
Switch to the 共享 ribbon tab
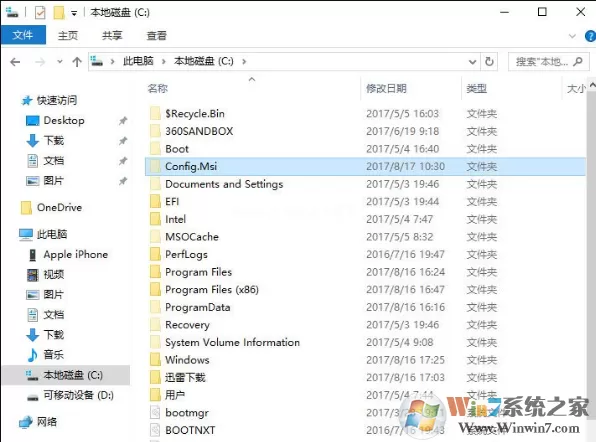coord(112,35)
